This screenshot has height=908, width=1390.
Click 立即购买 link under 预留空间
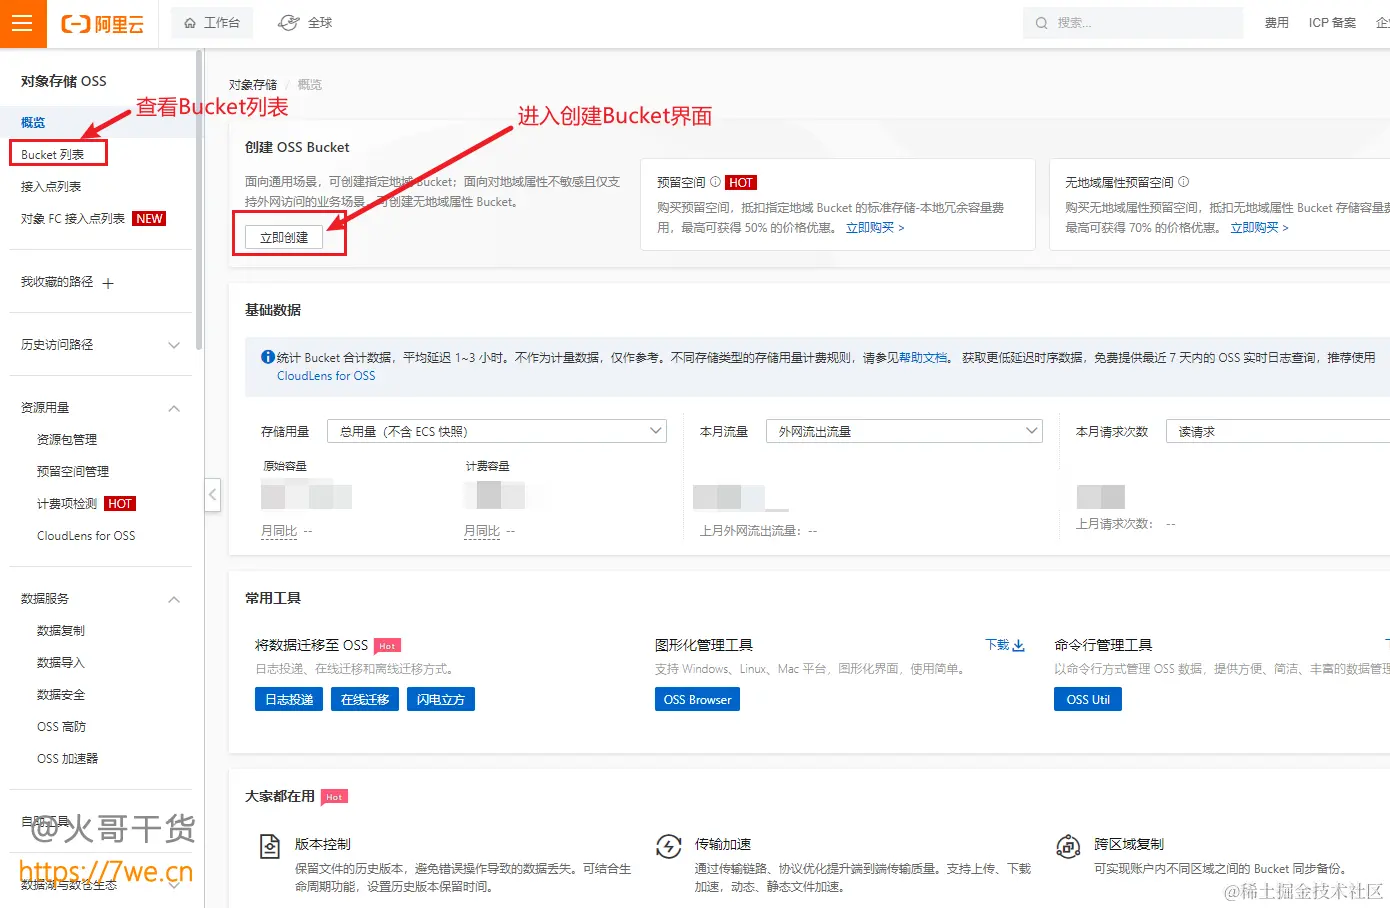click(x=875, y=227)
